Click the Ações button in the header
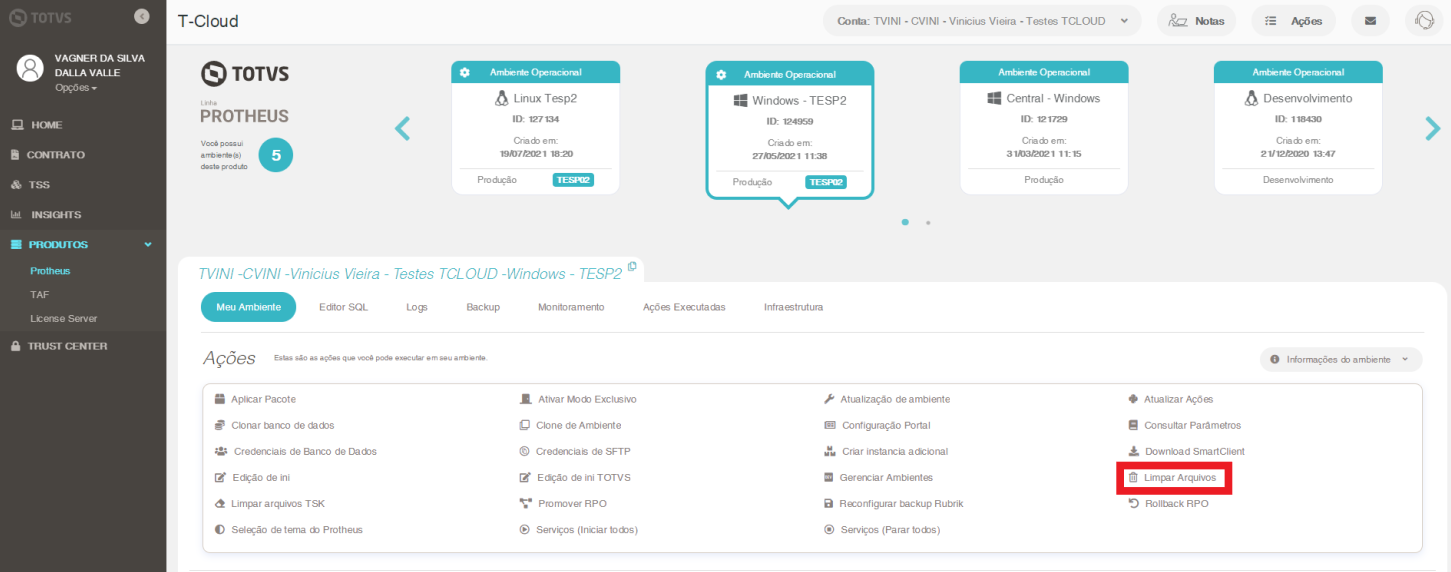The width and height of the screenshot is (1451, 572). coord(1293,20)
